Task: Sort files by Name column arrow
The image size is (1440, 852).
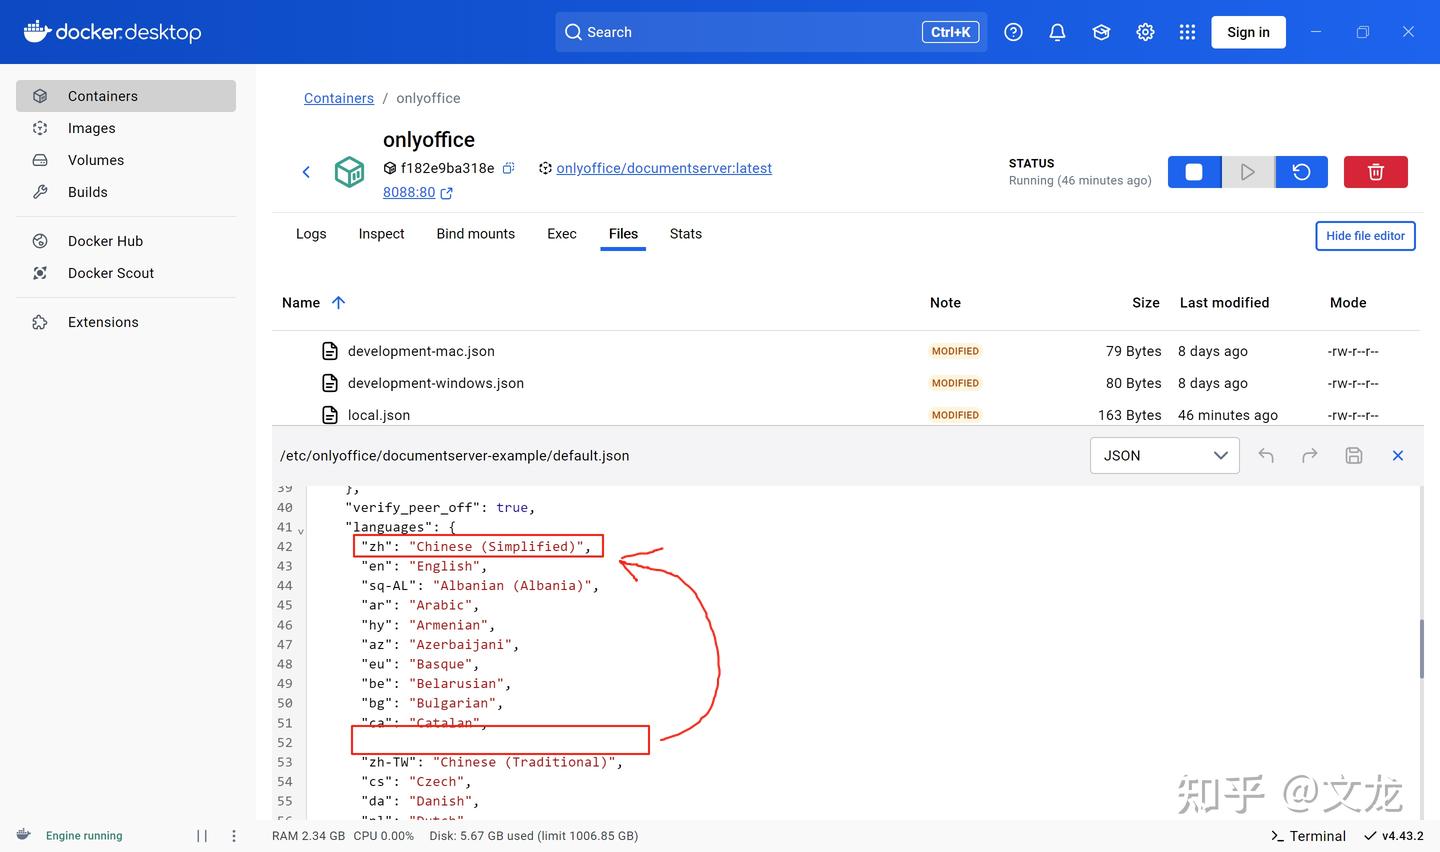Action: pos(338,302)
